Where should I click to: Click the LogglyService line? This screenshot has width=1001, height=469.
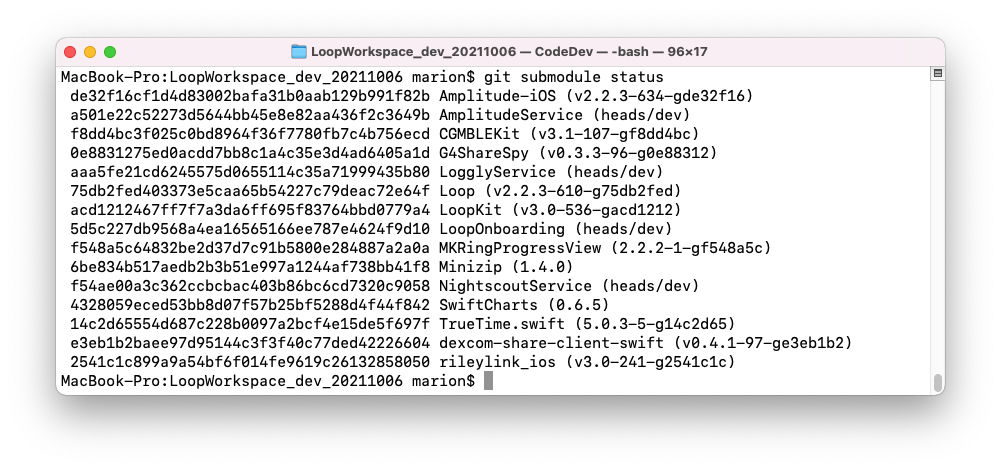point(367,172)
